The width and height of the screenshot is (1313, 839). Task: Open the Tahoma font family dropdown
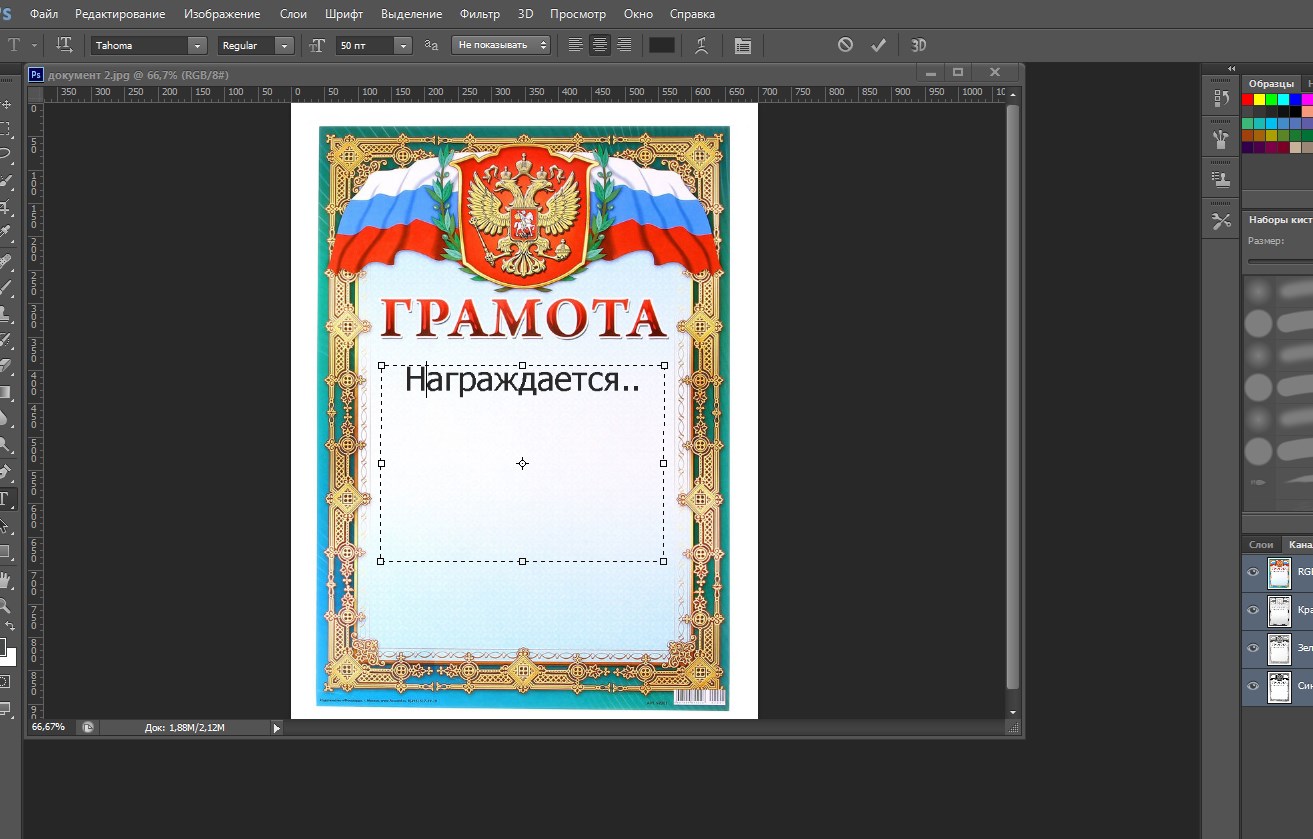[197, 46]
